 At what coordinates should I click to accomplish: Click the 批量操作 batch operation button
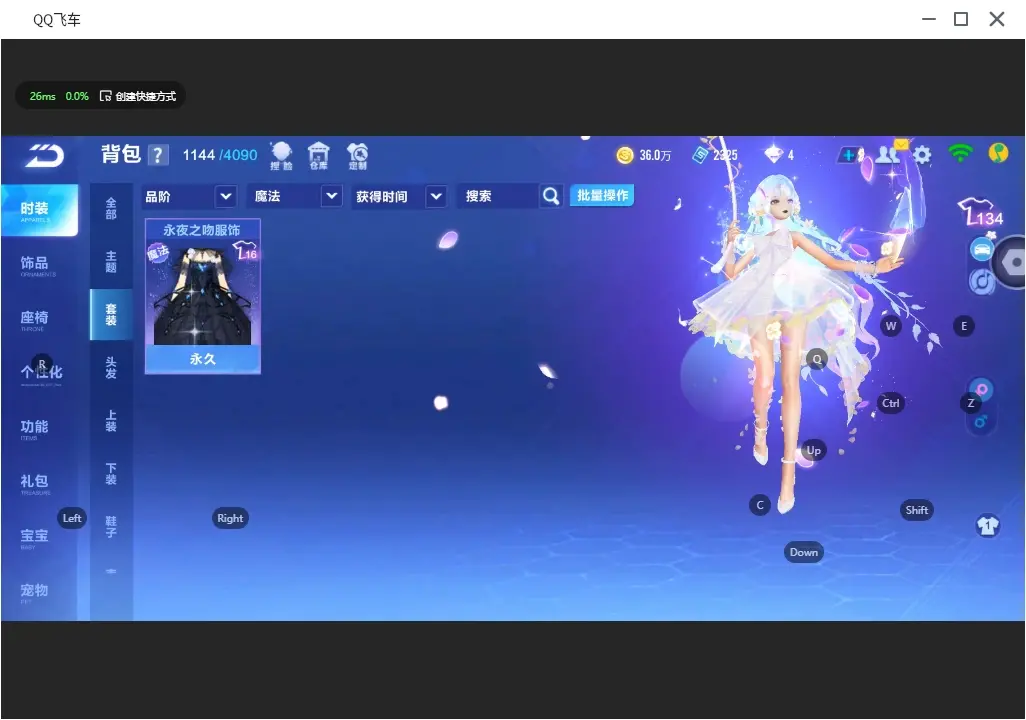[x=602, y=195]
